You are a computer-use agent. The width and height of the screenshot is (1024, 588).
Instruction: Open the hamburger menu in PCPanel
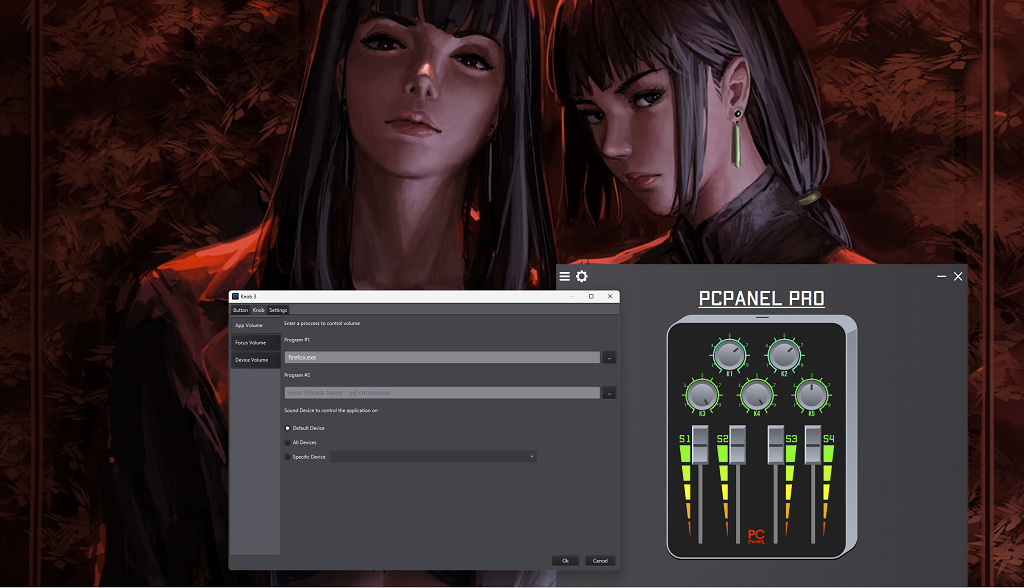(x=565, y=277)
